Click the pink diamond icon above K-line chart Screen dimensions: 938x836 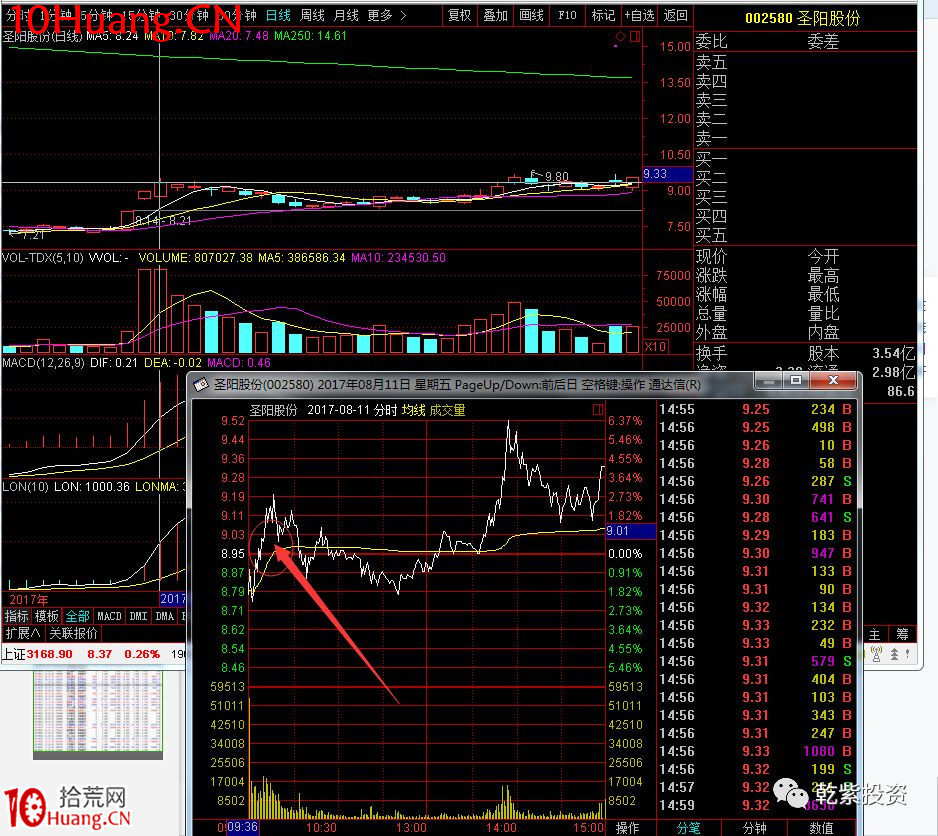(x=620, y=37)
